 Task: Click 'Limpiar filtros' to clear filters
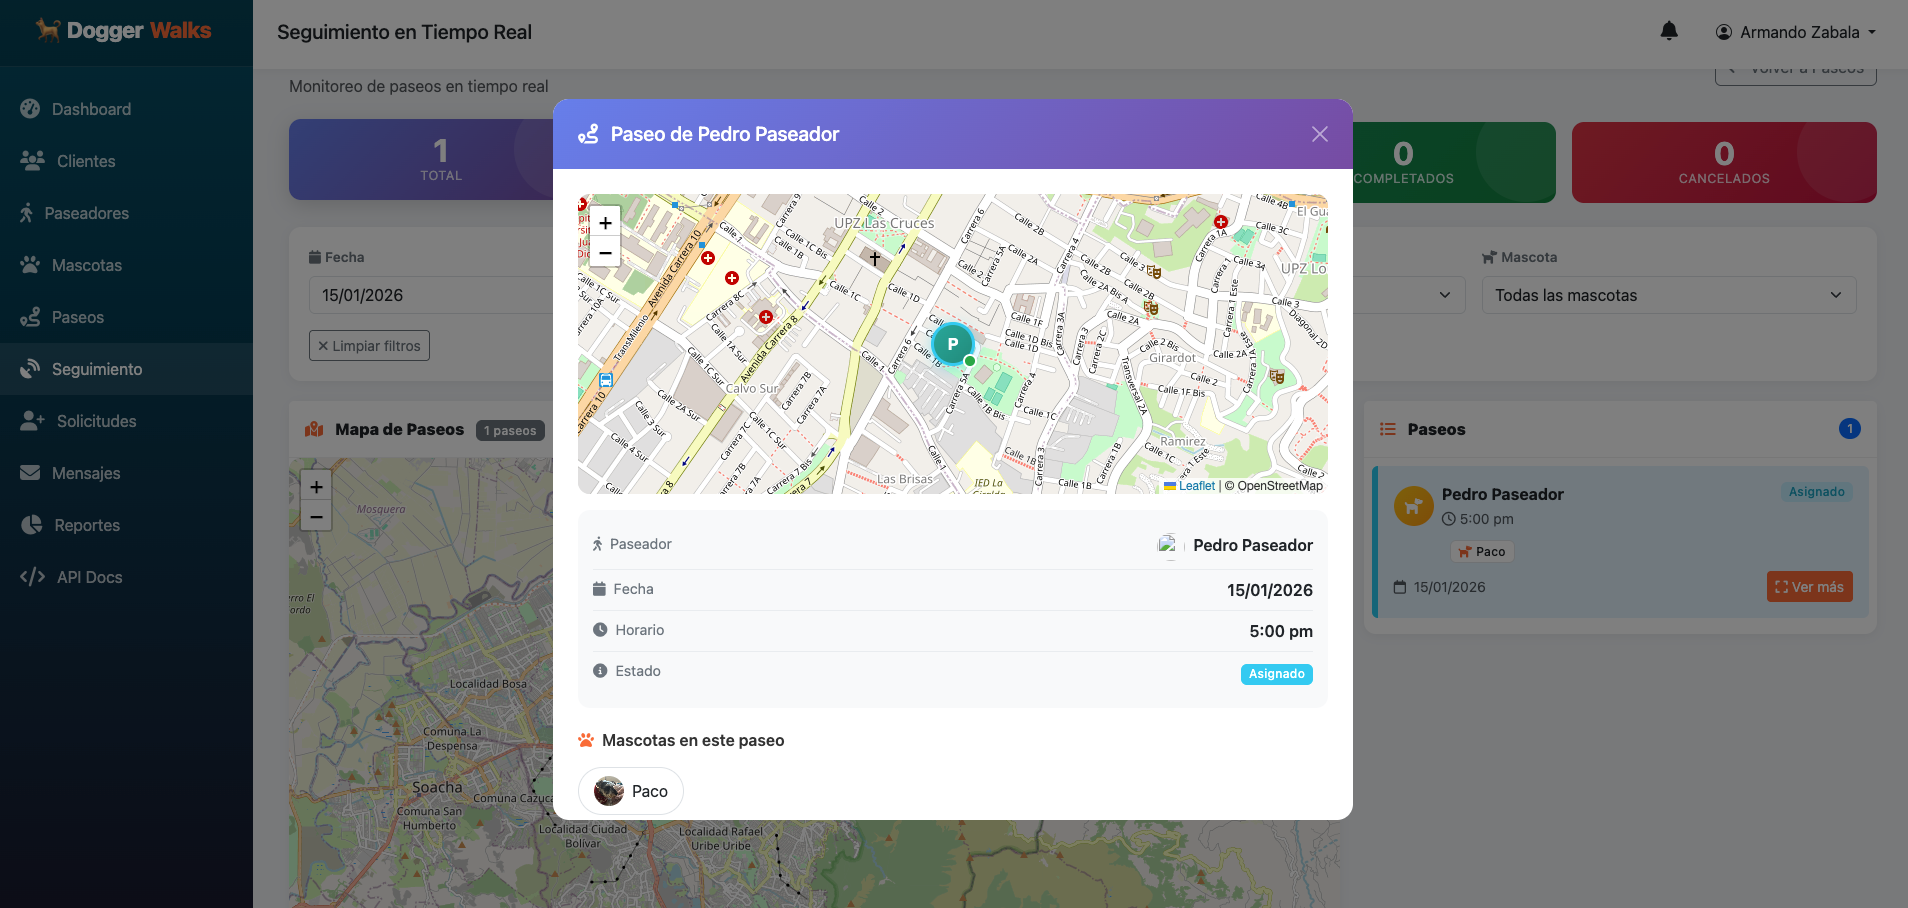click(x=369, y=345)
